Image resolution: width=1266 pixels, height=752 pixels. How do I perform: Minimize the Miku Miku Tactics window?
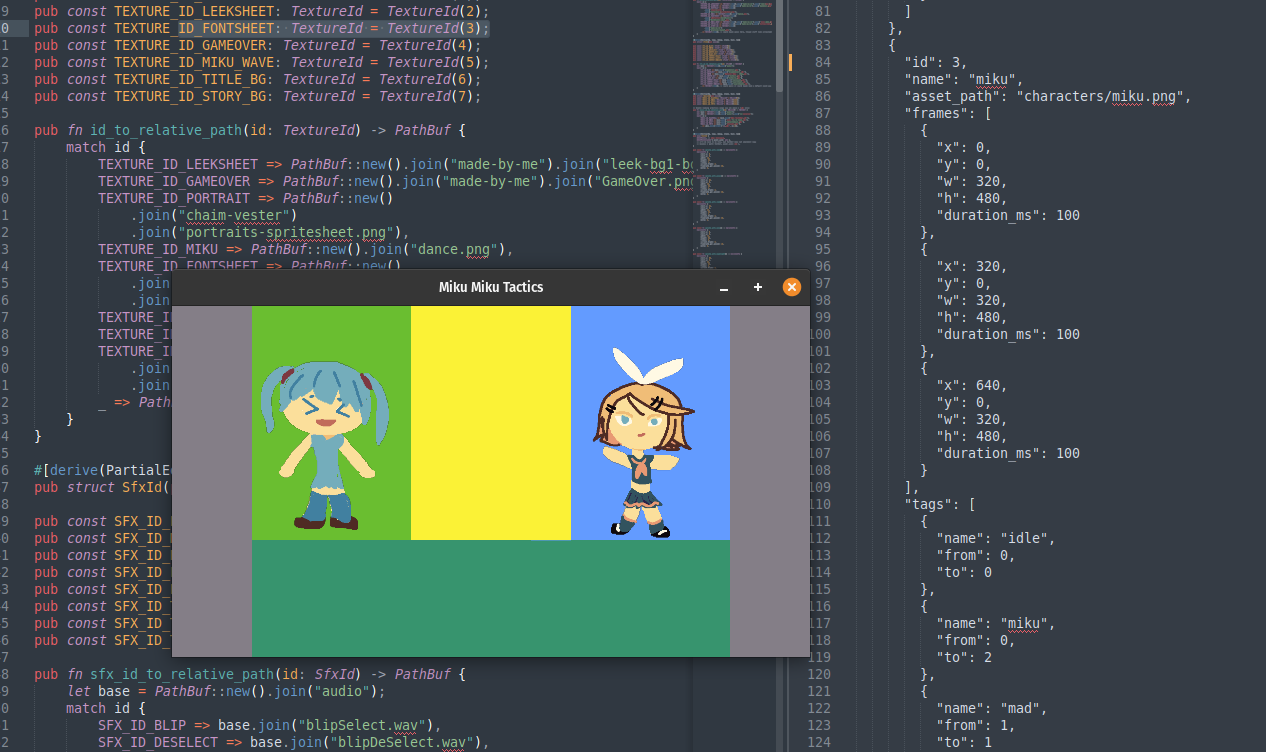724,287
